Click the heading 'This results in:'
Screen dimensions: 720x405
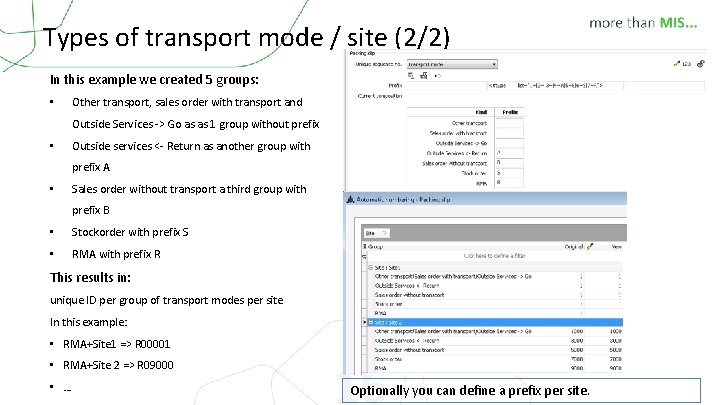(x=90, y=277)
